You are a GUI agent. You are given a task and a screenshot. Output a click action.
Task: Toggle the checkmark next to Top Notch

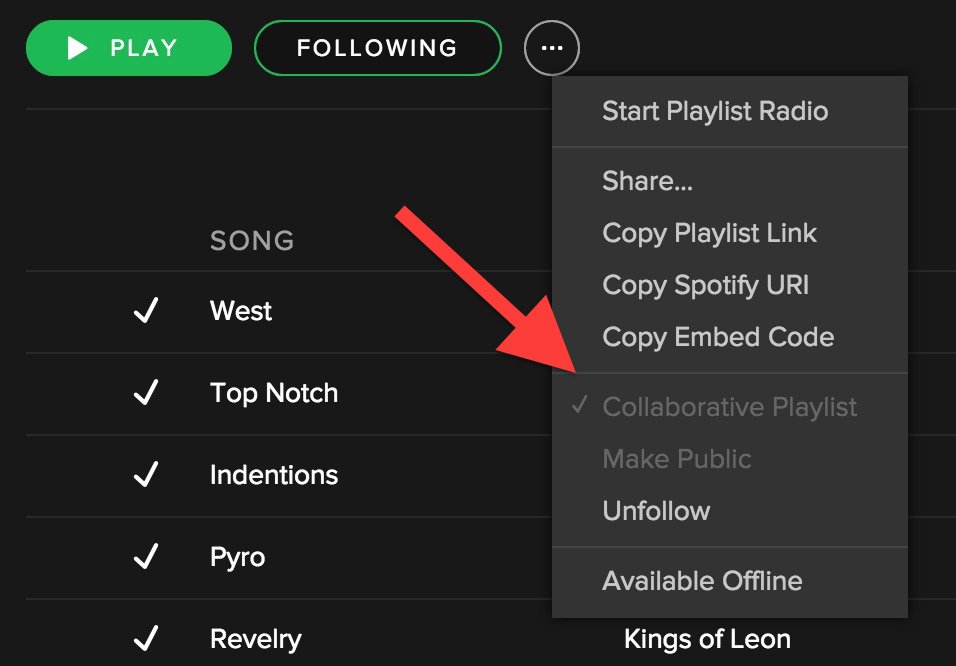pyautogui.click(x=146, y=393)
